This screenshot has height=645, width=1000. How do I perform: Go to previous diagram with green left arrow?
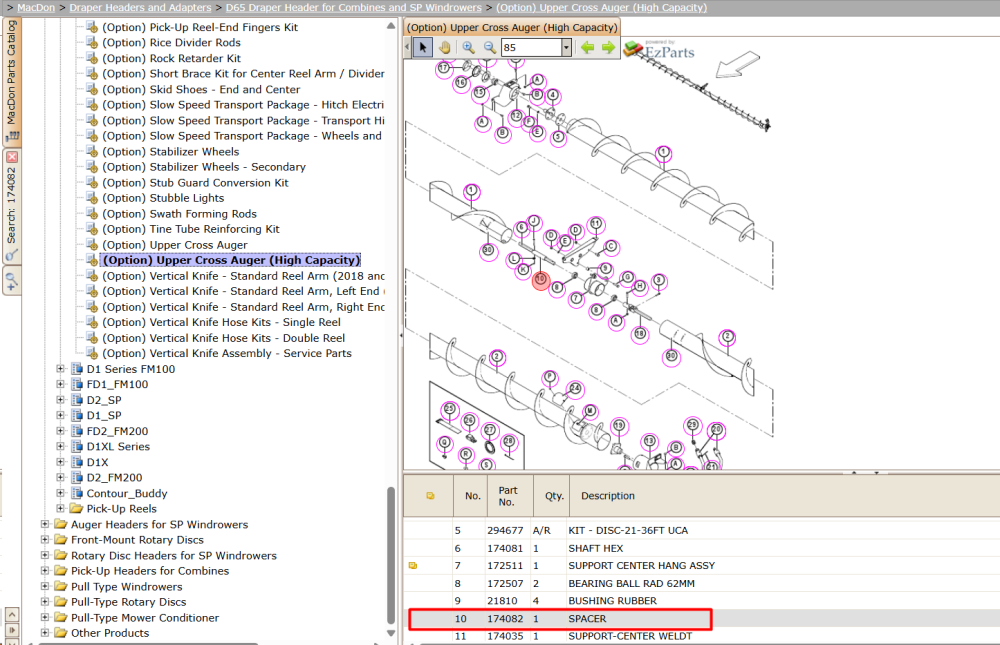(587, 47)
